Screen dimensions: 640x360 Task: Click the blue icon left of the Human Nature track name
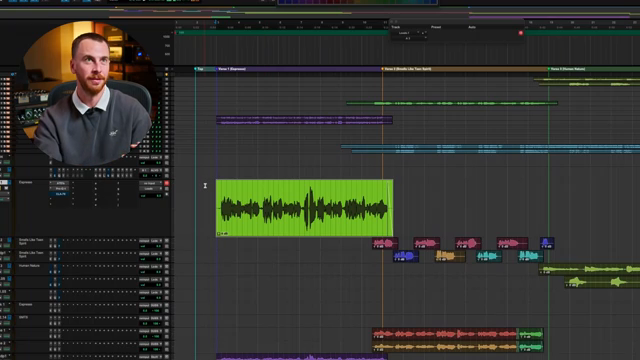click(x=9, y=266)
